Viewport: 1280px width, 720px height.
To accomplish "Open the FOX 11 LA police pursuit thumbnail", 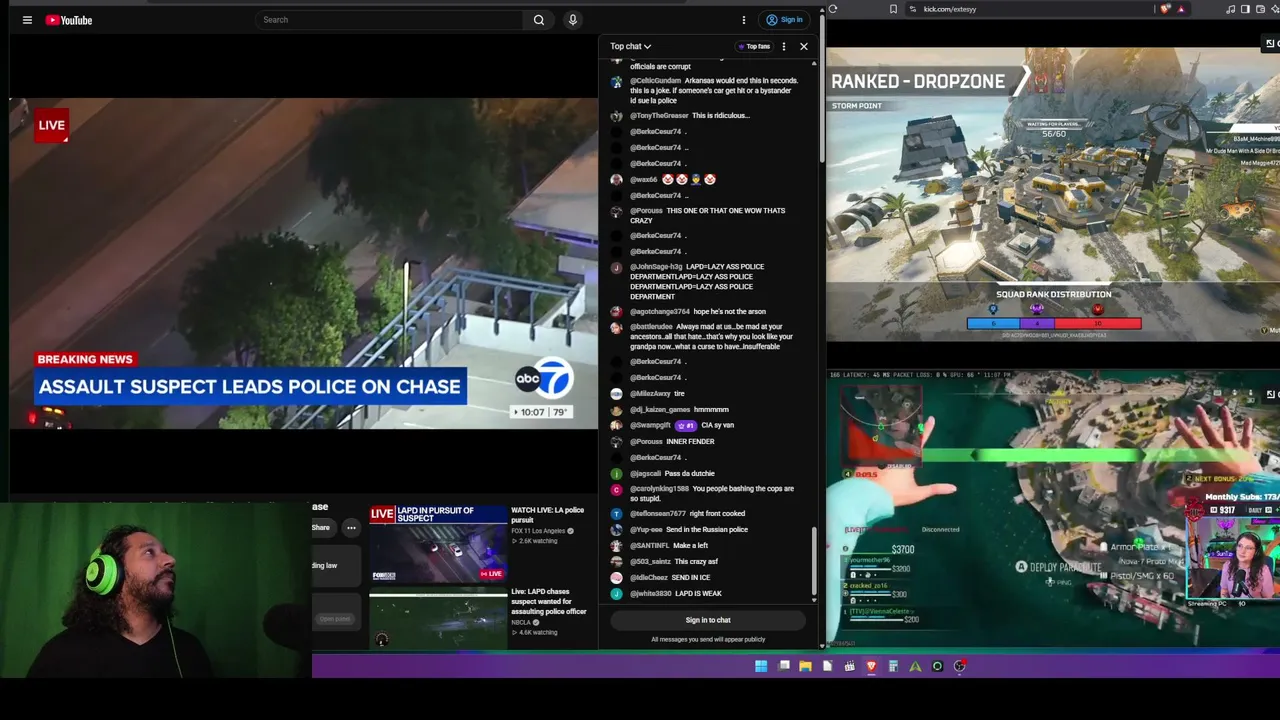I will 438,544.
